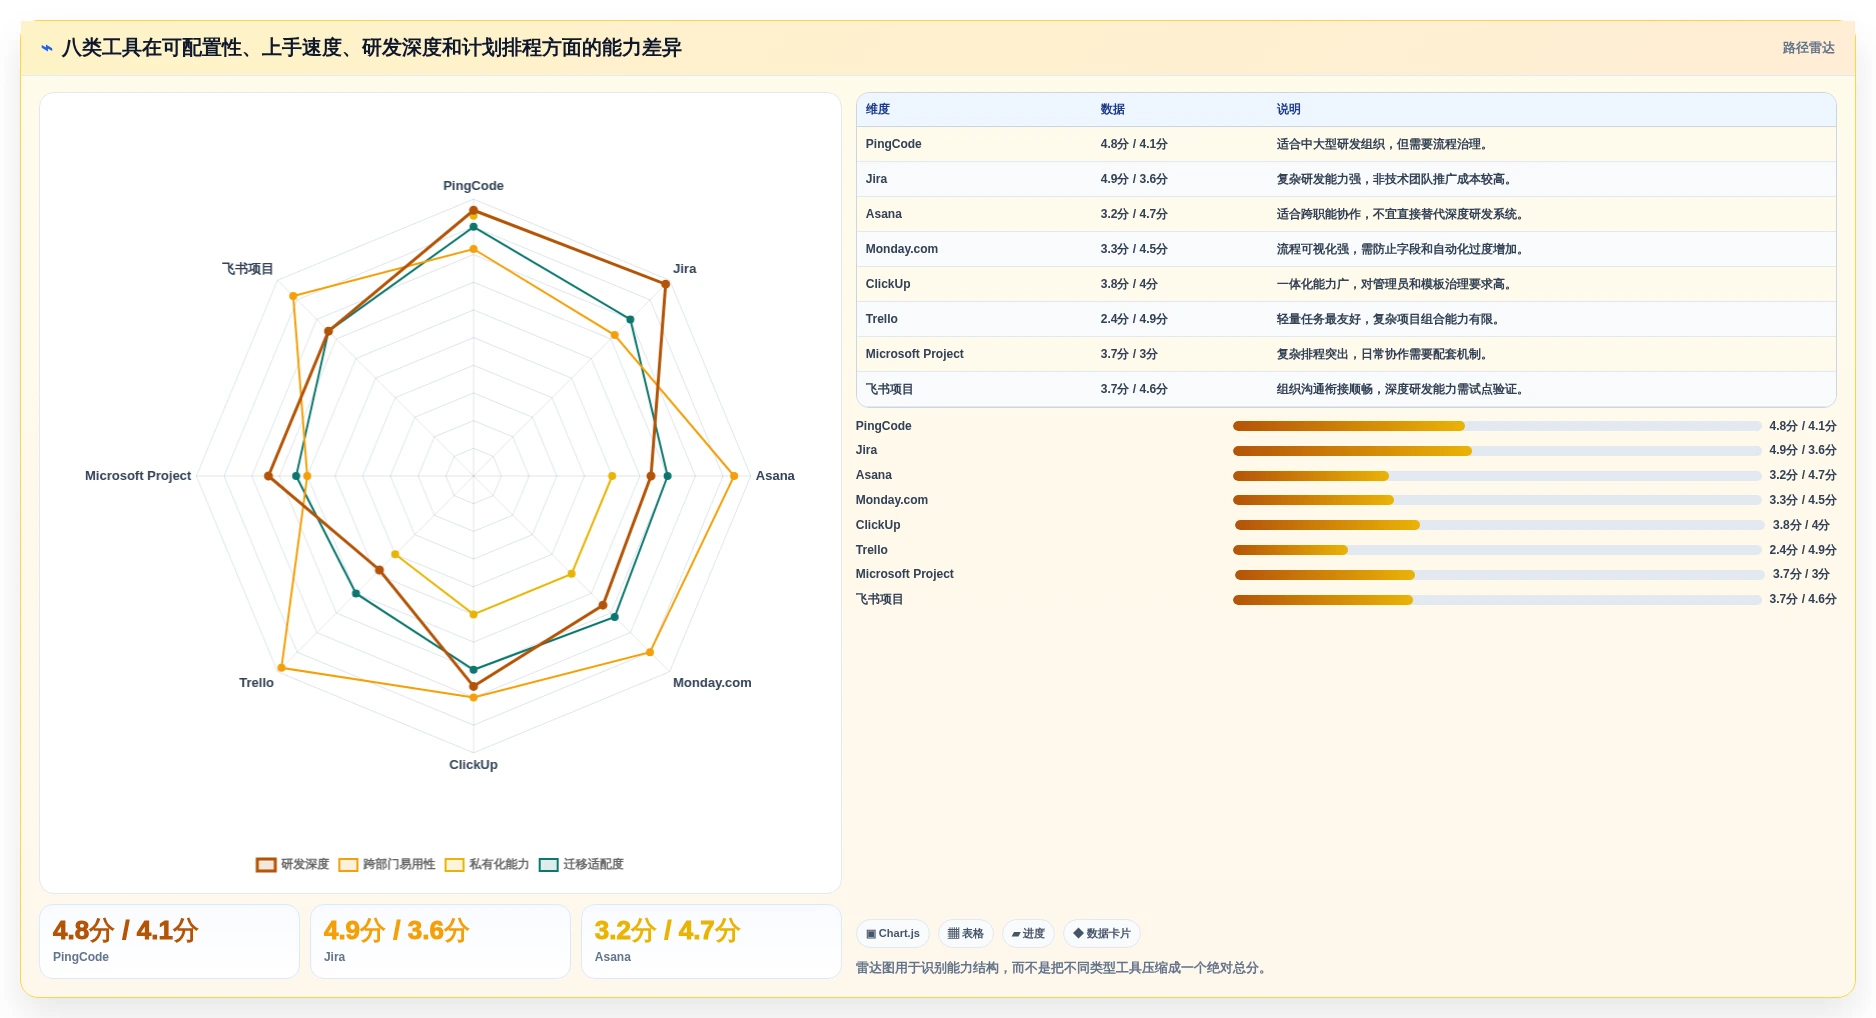Click the Asana axis label on radar
Screen dimensions: 1876x1018
(x=775, y=476)
